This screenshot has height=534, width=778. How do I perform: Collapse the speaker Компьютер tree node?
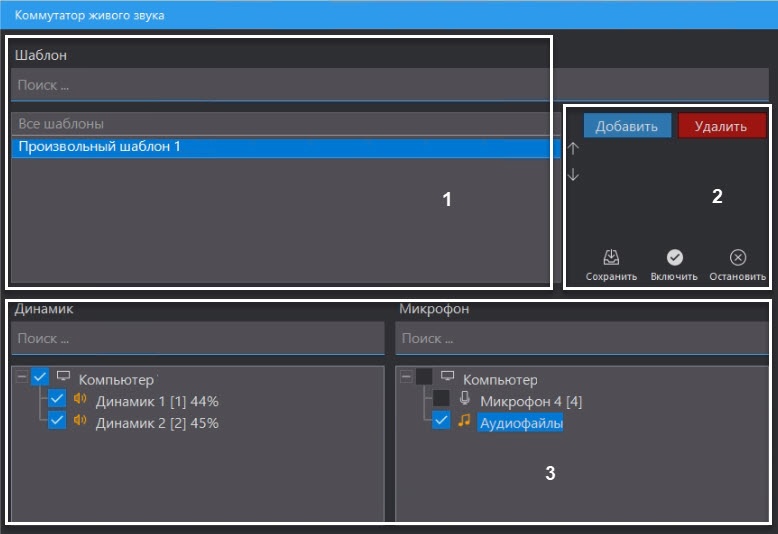pyautogui.click(x=22, y=378)
